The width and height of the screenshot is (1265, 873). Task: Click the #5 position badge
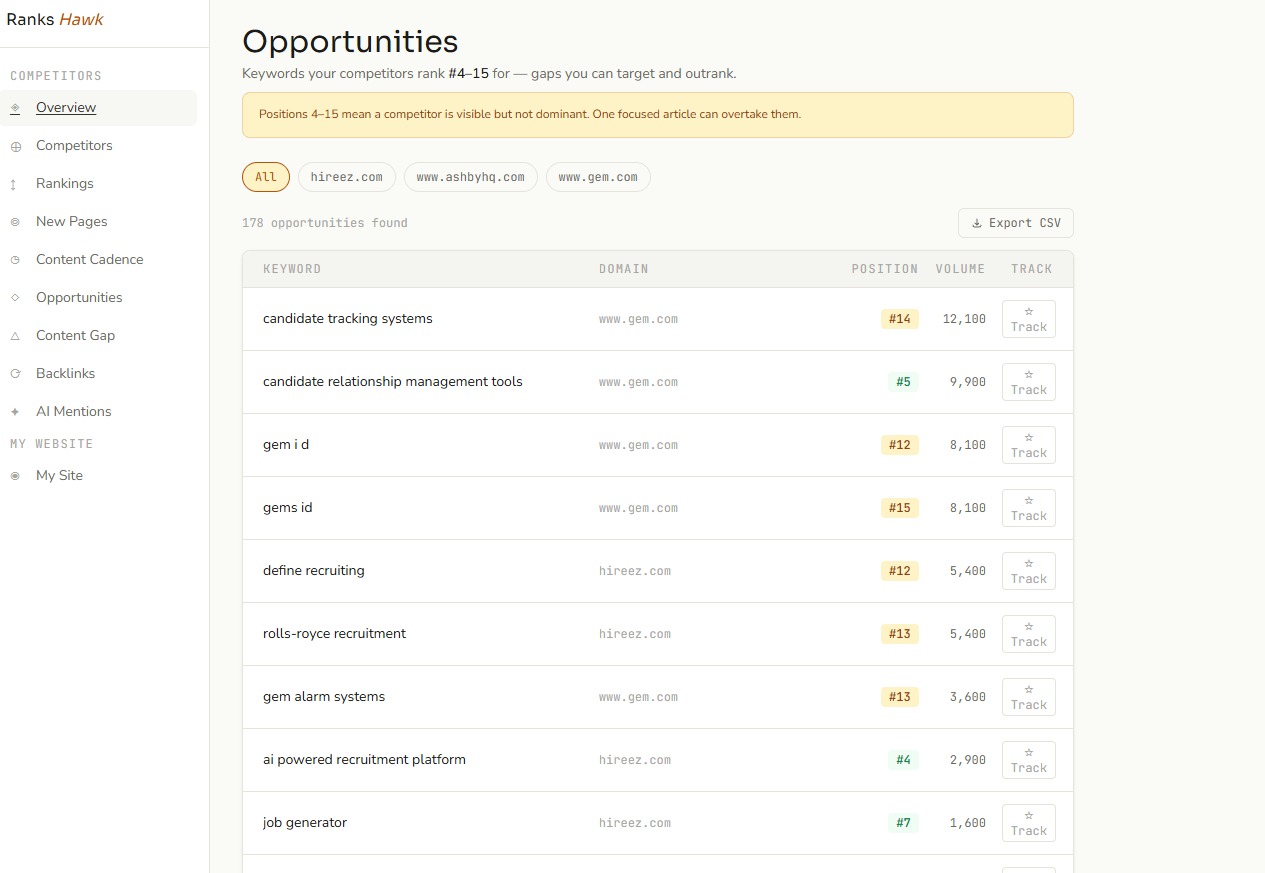coord(903,382)
